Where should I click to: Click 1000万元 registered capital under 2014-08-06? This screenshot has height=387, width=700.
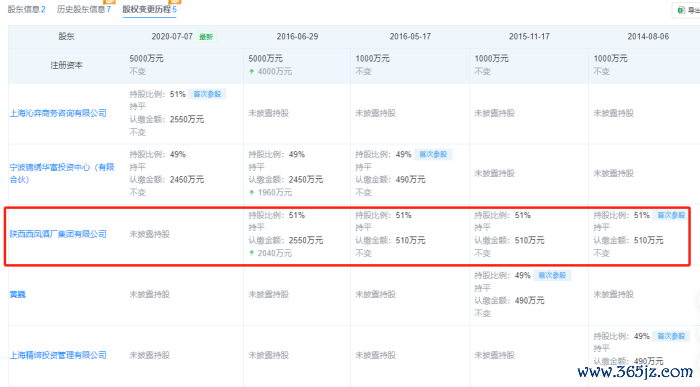(610, 58)
